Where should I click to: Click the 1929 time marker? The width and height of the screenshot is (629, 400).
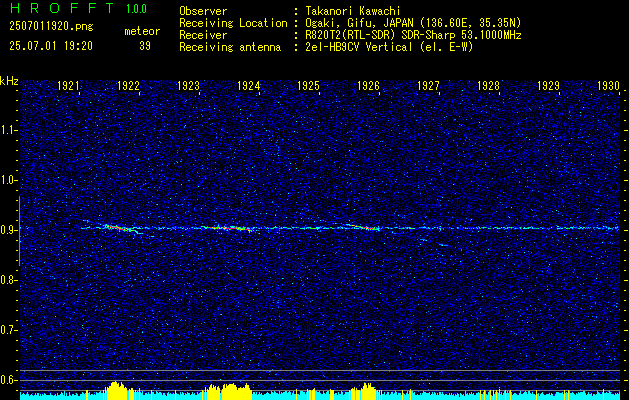[548, 85]
